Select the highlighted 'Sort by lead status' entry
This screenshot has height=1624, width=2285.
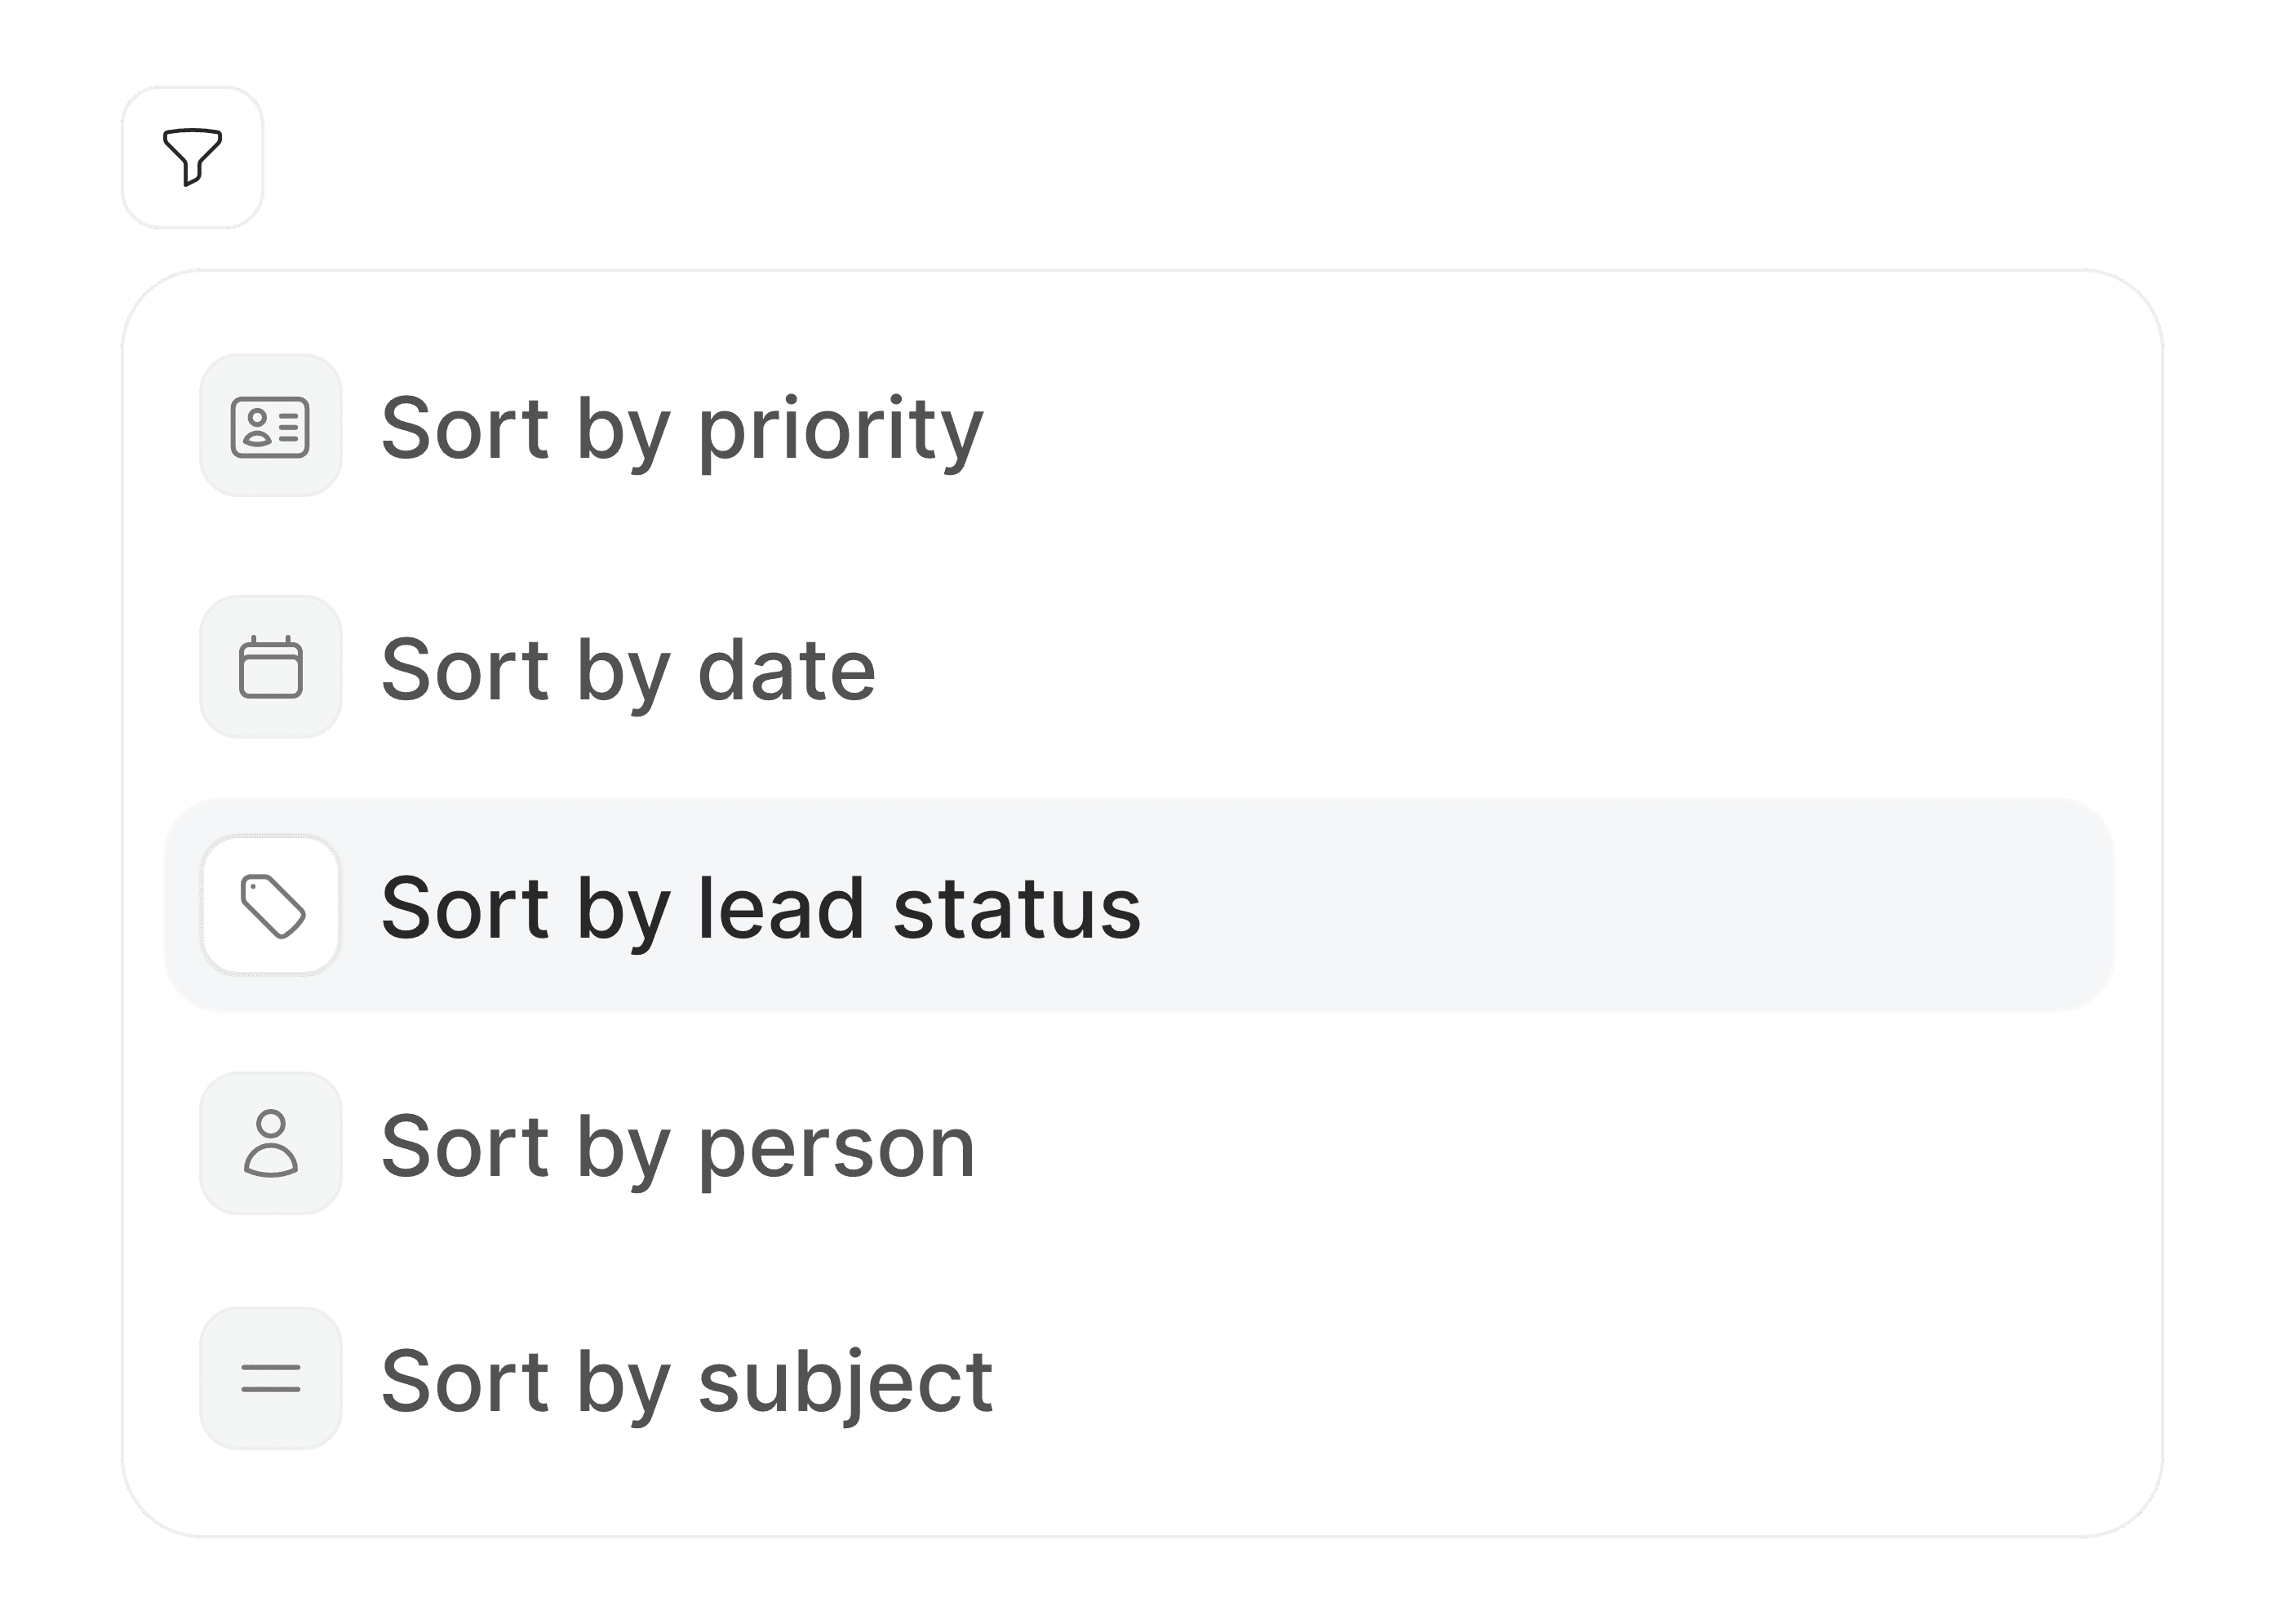tap(1139, 906)
